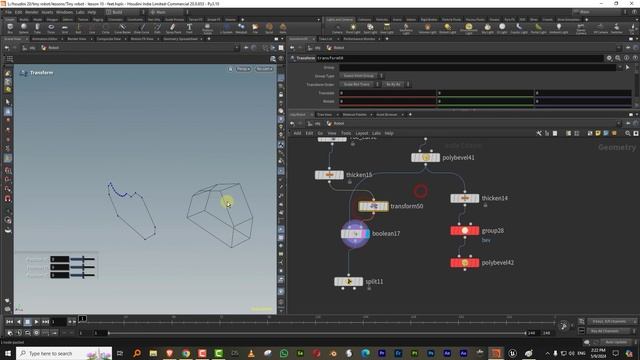Open Chrome from the Windows taskbar
The height and width of the screenshot is (360, 640).
[x=186, y=353]
